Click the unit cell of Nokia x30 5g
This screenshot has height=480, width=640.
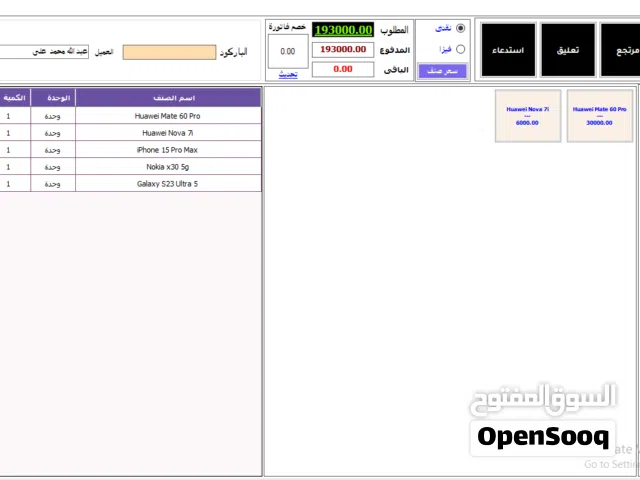click(x=53, y=167)
